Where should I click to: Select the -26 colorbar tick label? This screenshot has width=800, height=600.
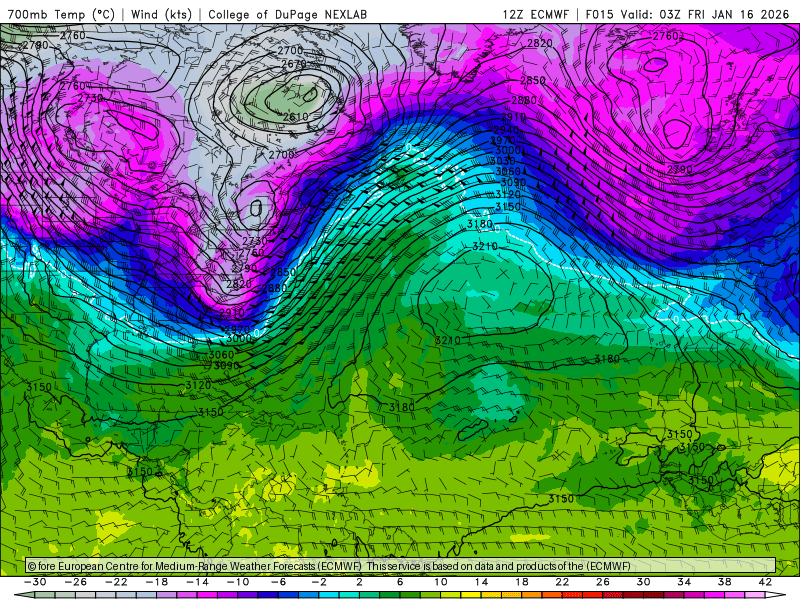[x=76, y=582]
